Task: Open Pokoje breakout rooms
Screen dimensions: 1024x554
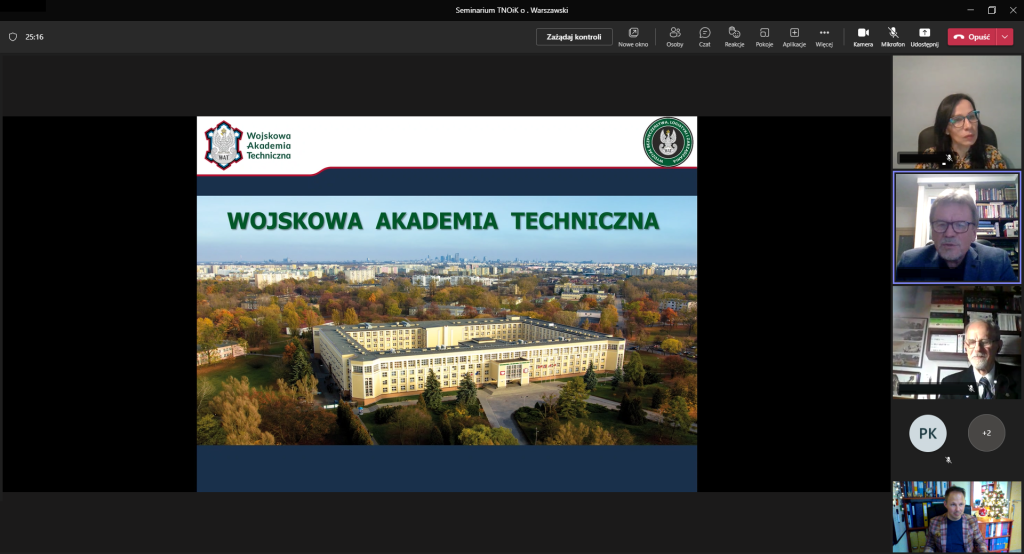Action: (x=764, y=36)
